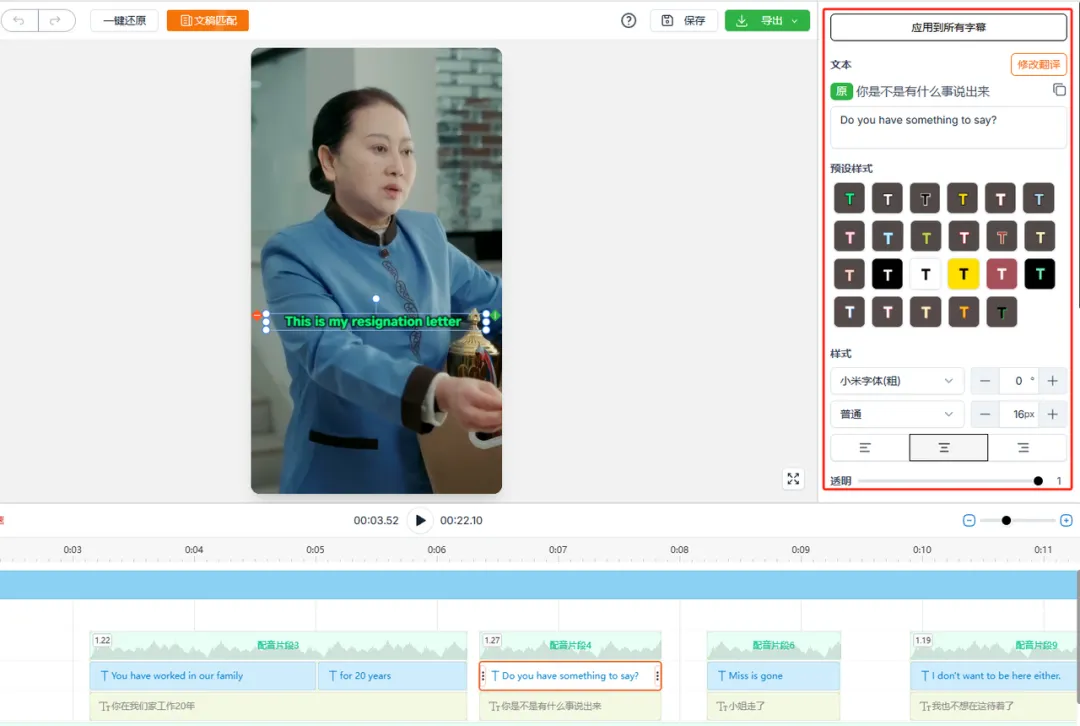Apply the white T on red background preset

[1001, 275]
